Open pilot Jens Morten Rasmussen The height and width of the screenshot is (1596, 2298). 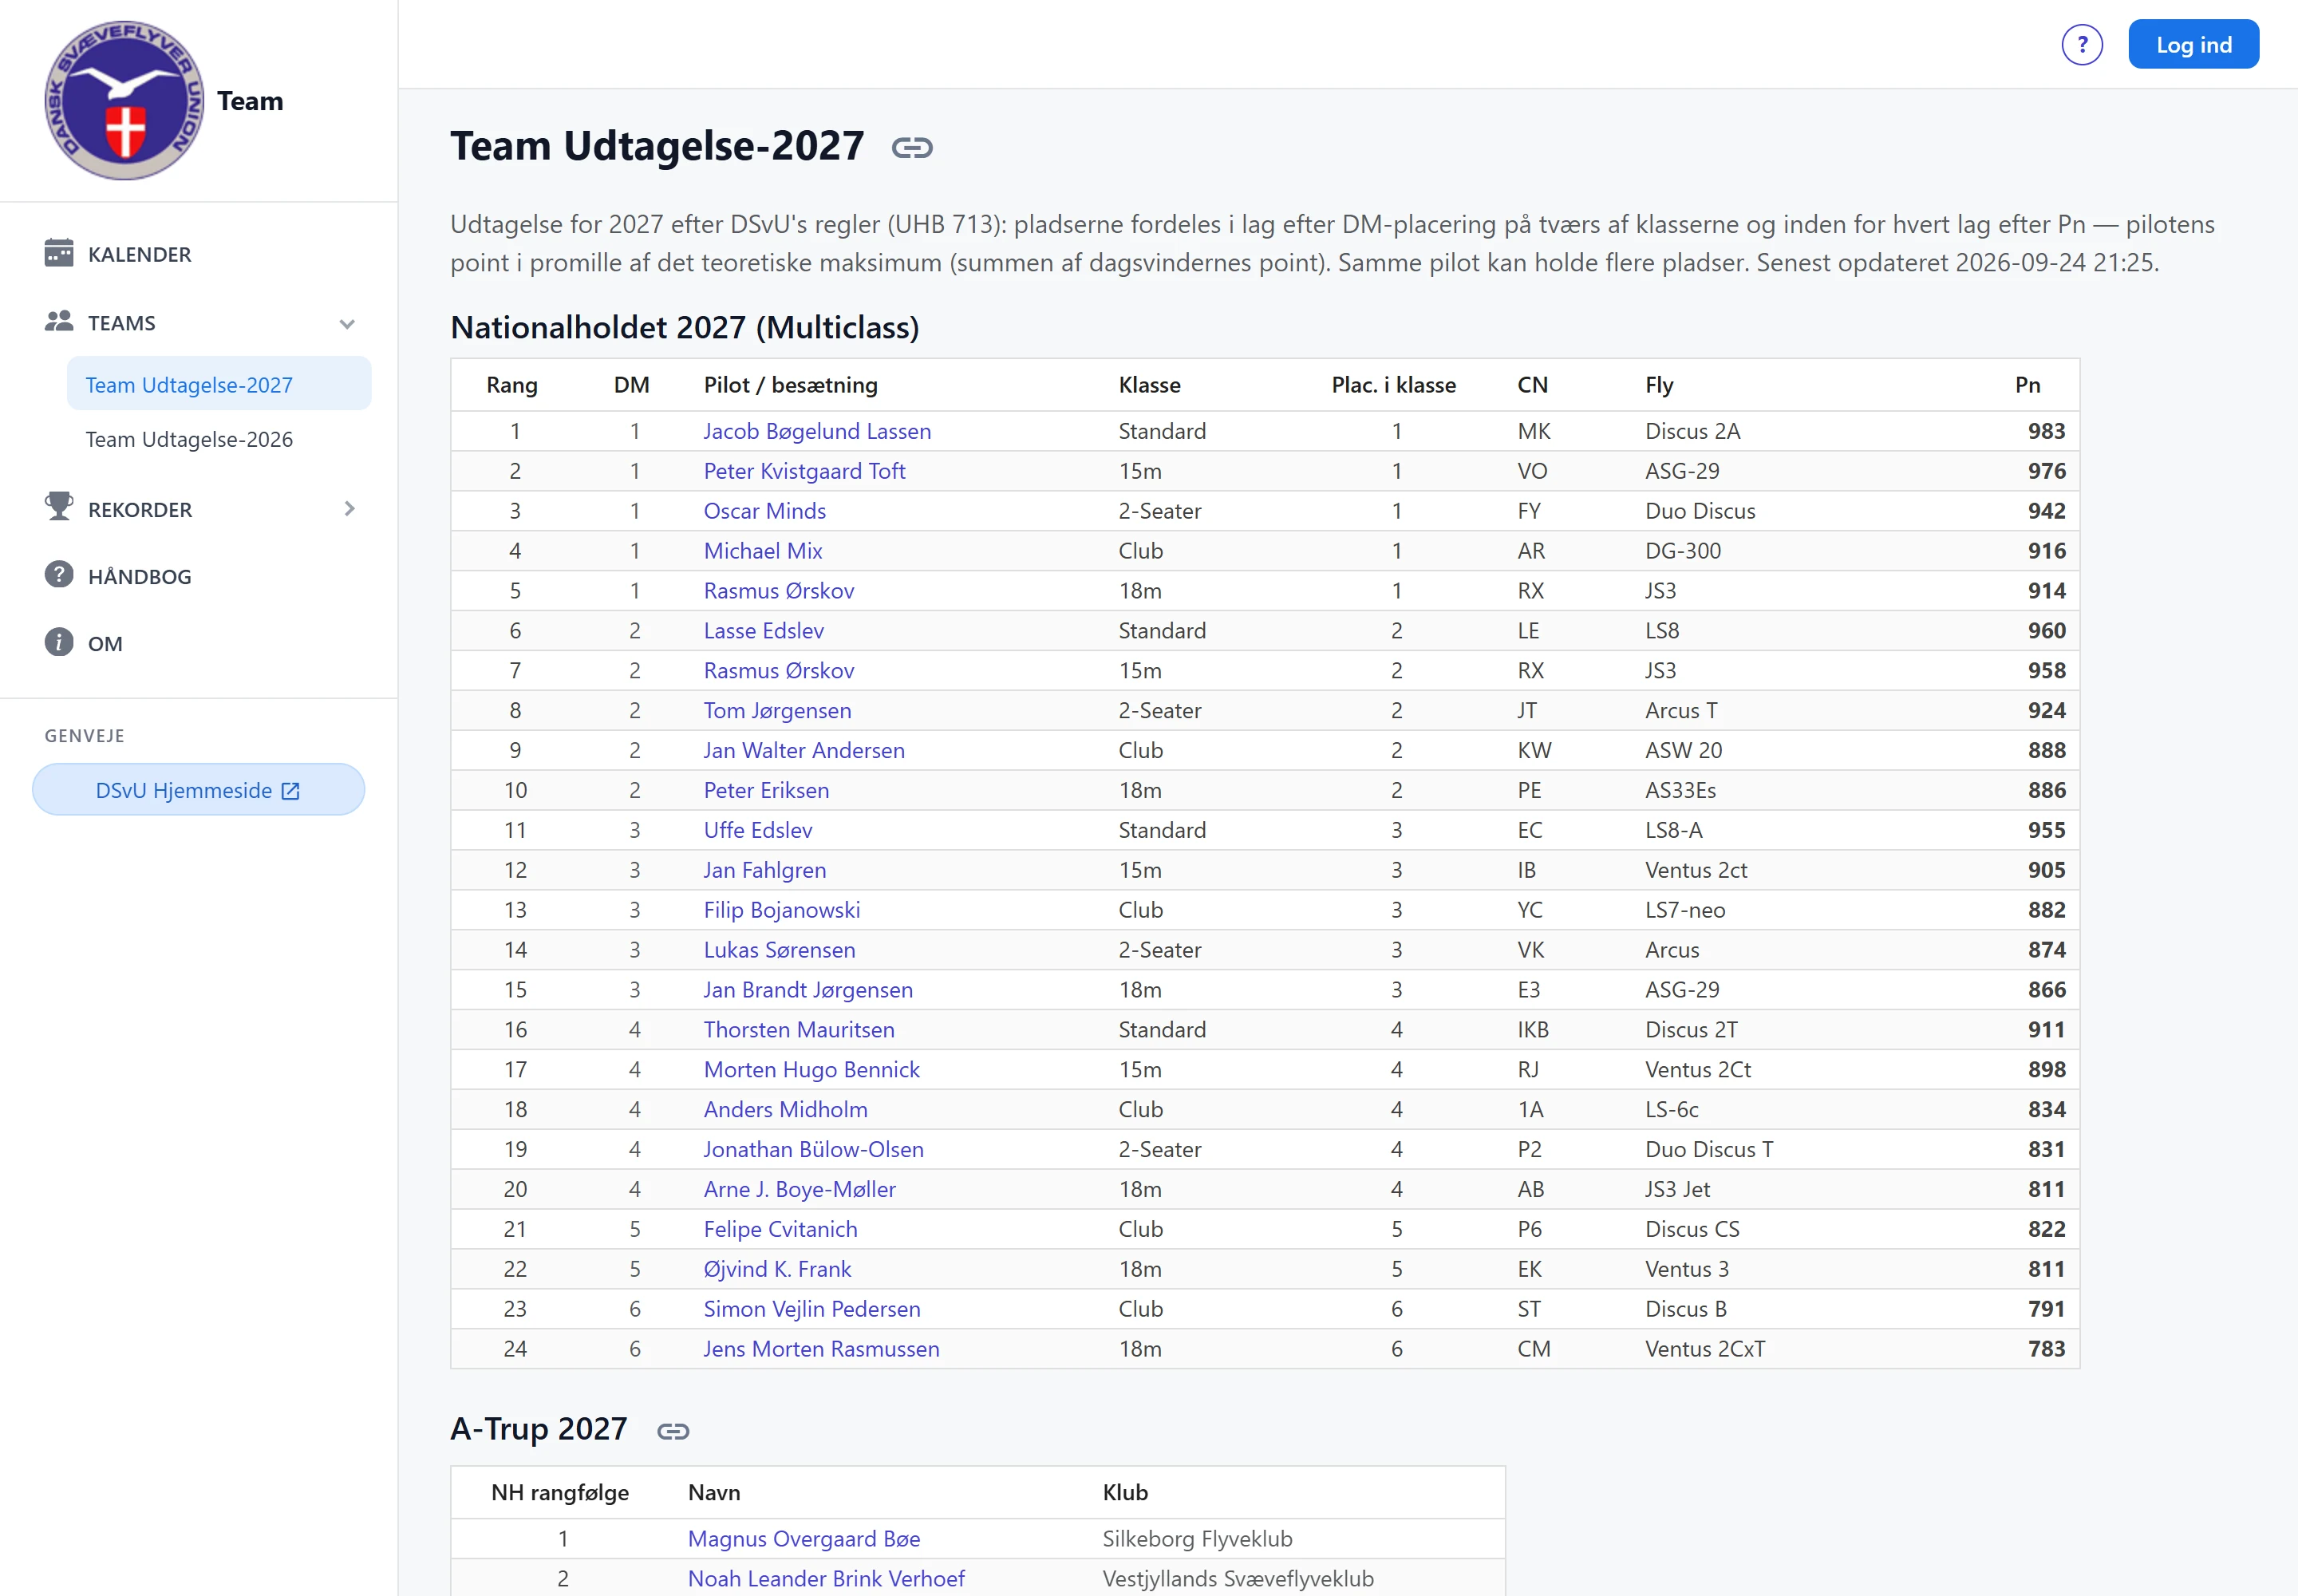tap(821, 1349)
